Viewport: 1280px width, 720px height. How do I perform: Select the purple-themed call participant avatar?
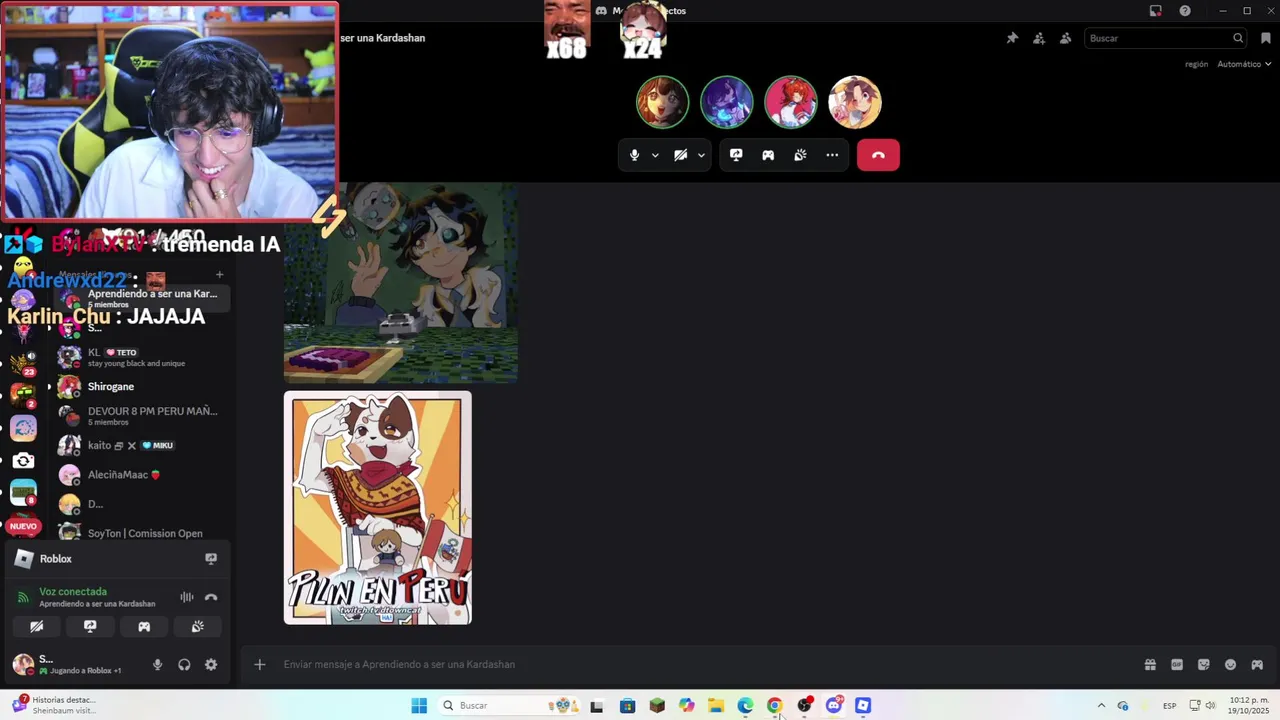(726, 102)
